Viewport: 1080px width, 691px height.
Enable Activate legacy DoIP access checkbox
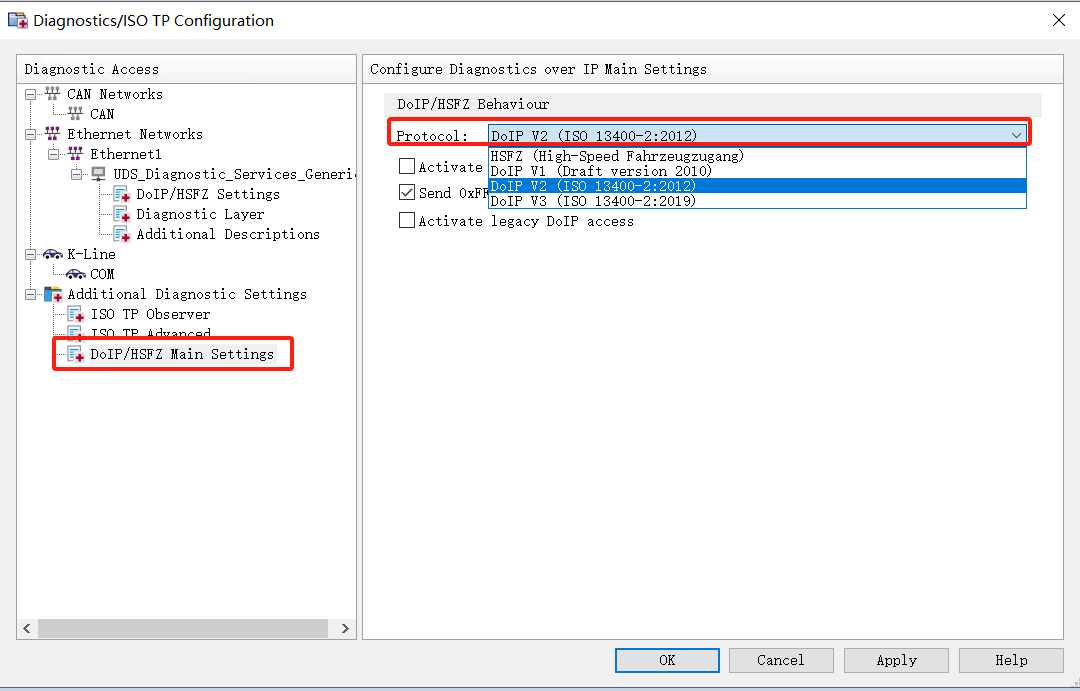pos(407,221)
